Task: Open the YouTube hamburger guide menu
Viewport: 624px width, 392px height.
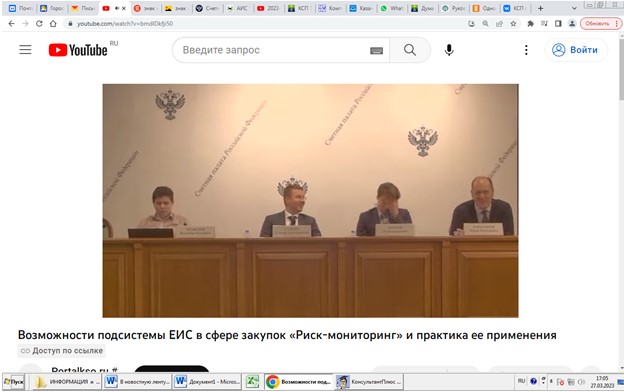Action: pos(25,50)
